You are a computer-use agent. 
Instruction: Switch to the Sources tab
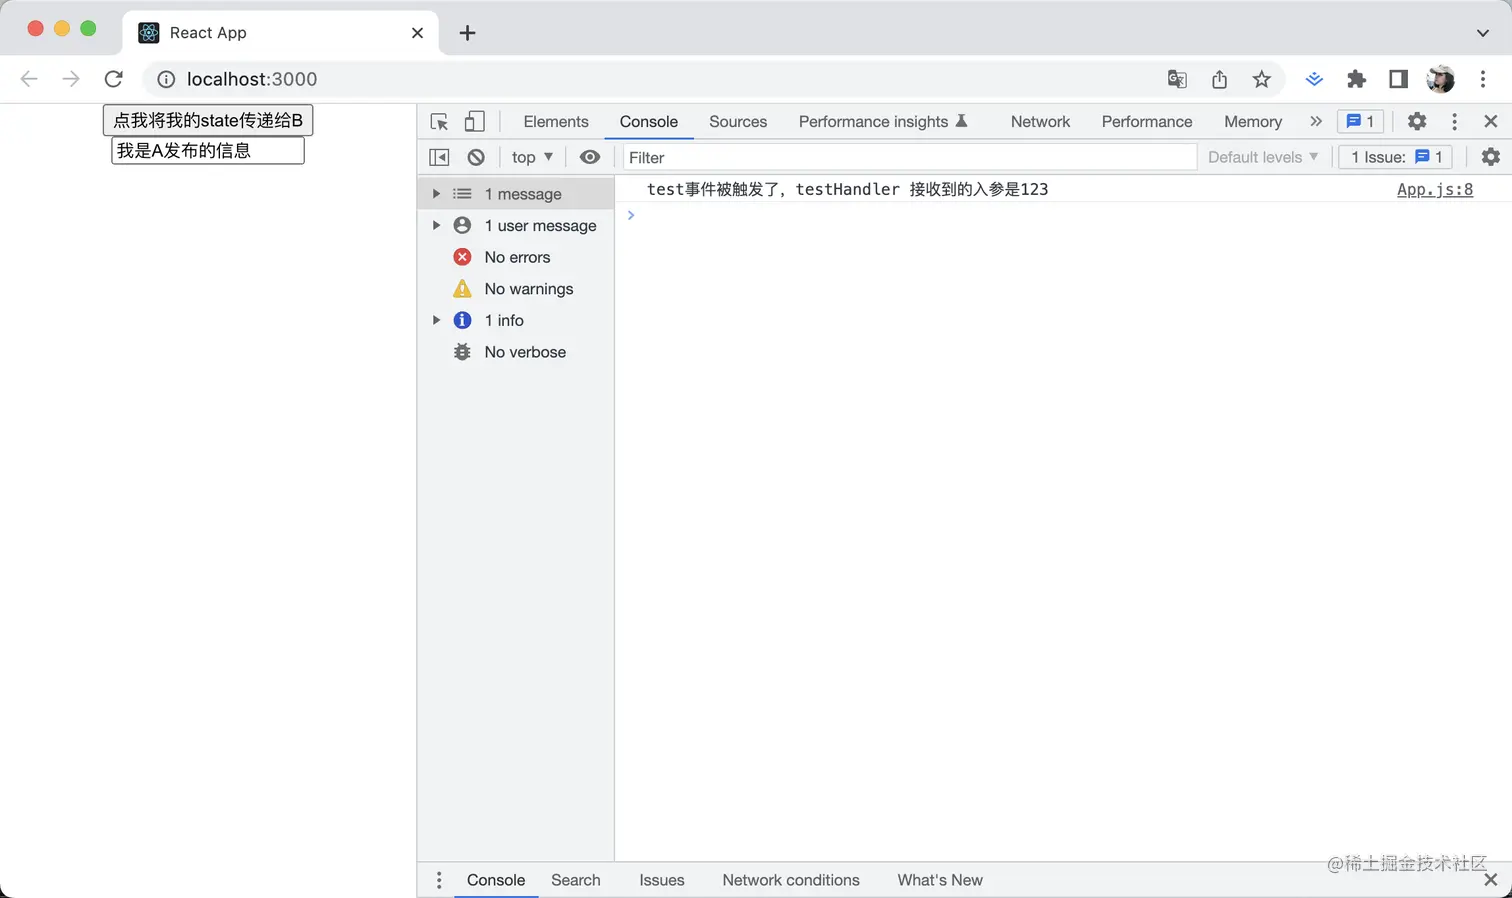738,121
